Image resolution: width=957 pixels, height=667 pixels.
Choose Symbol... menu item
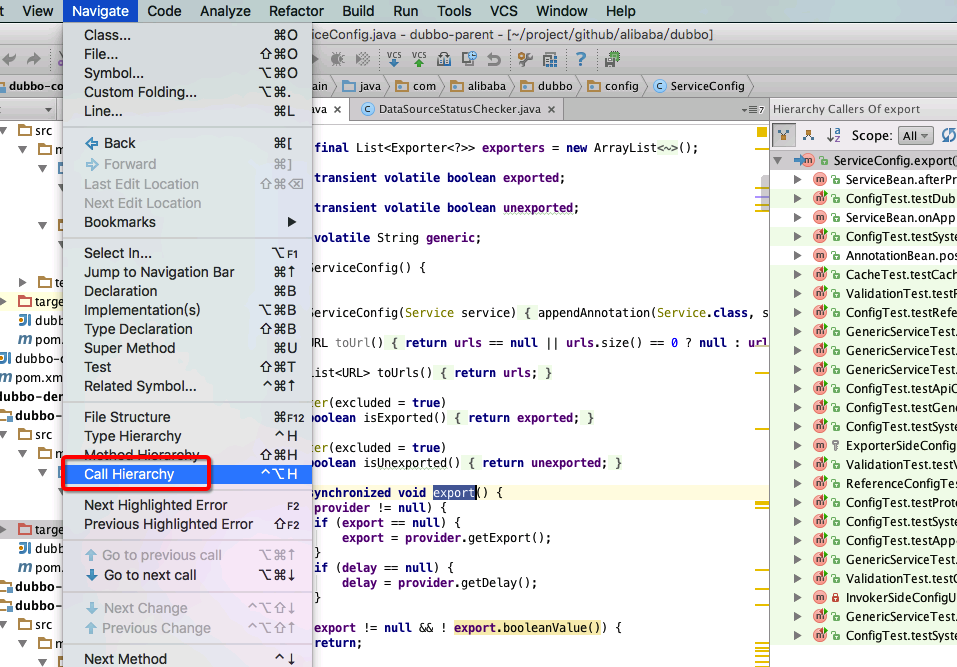[x=187, y=73]
